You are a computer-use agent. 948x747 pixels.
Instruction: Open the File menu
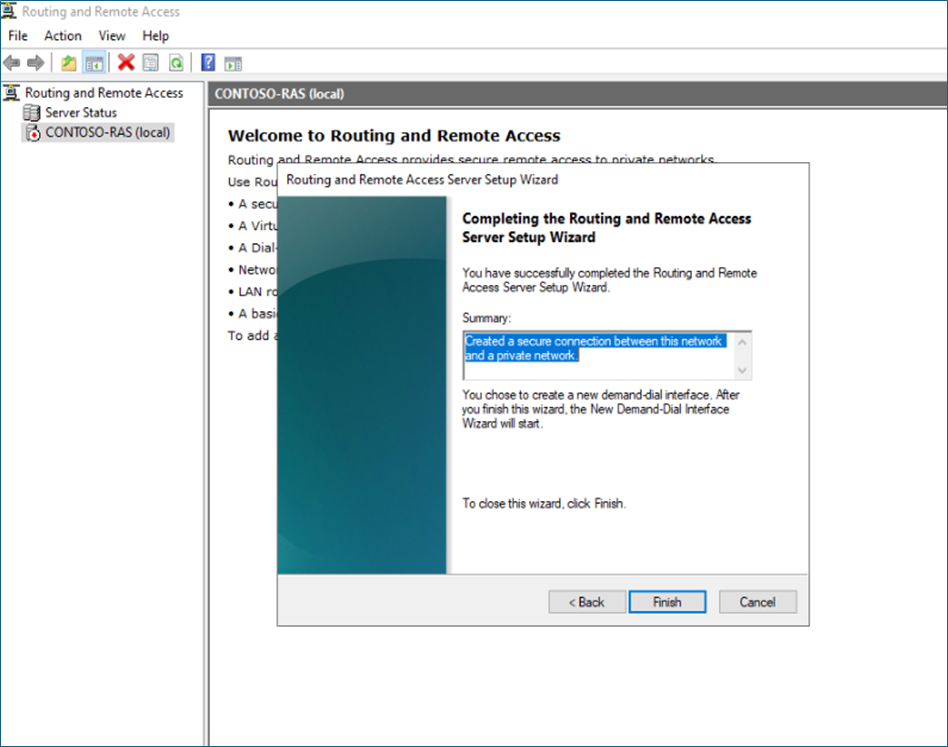tap(18, 36)
